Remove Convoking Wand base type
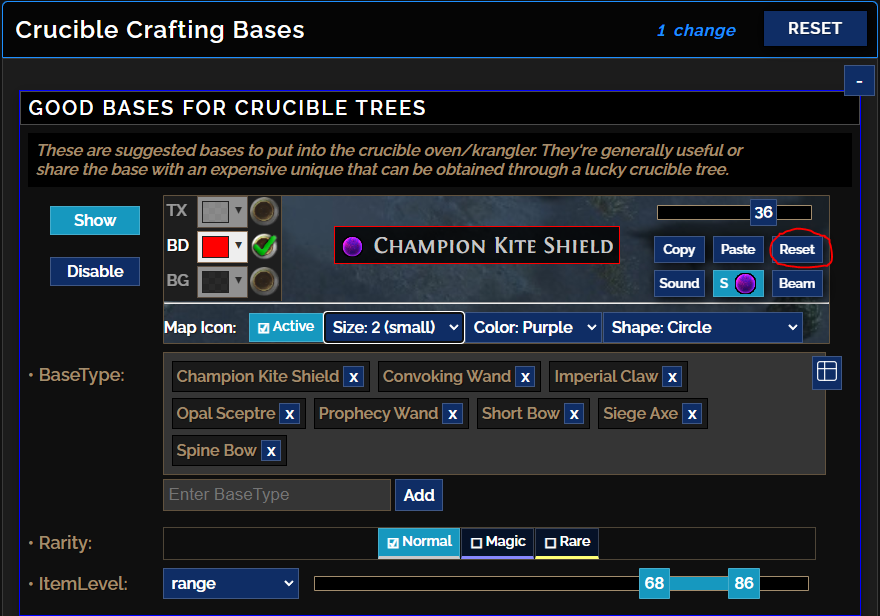880x616 pixels. point(525,377)
